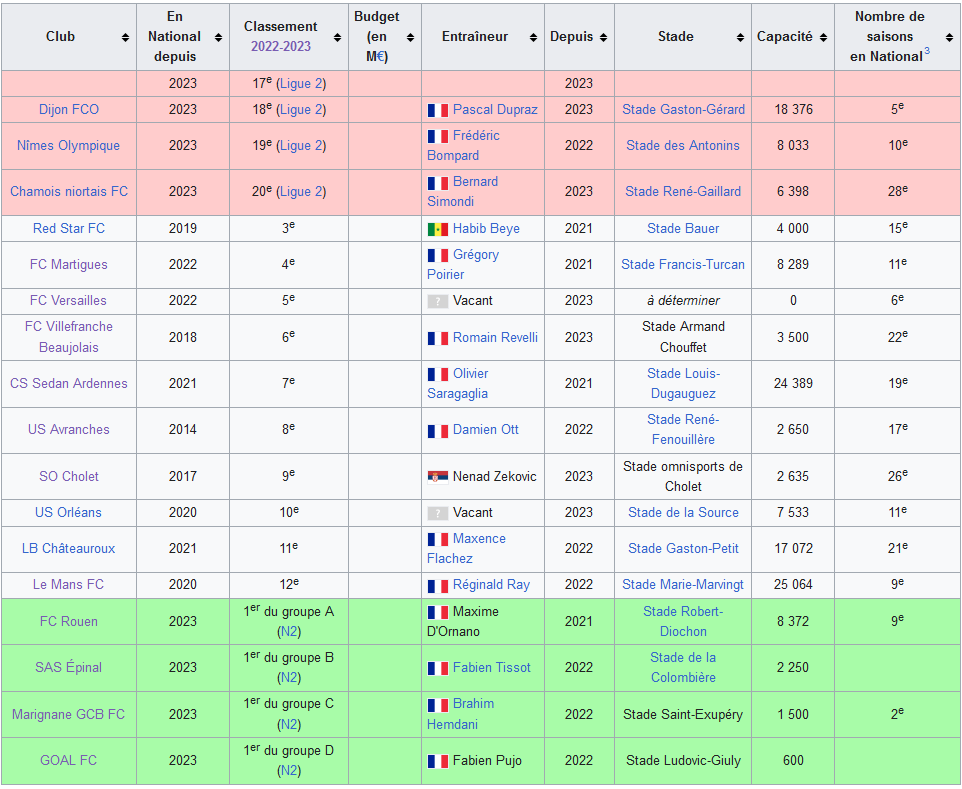The image size is (962, 789).
Task: Open Le Mans FC link
Action: 68,585
